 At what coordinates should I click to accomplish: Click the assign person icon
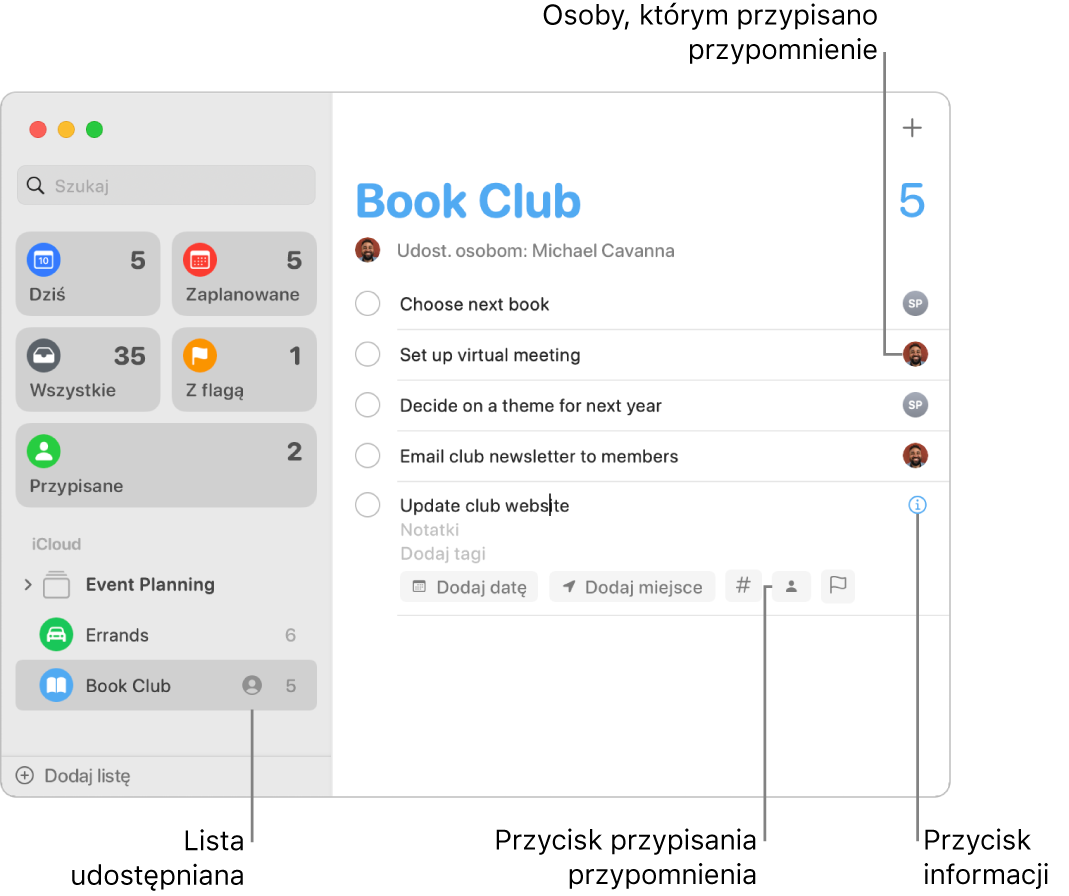tap(791, 586)
